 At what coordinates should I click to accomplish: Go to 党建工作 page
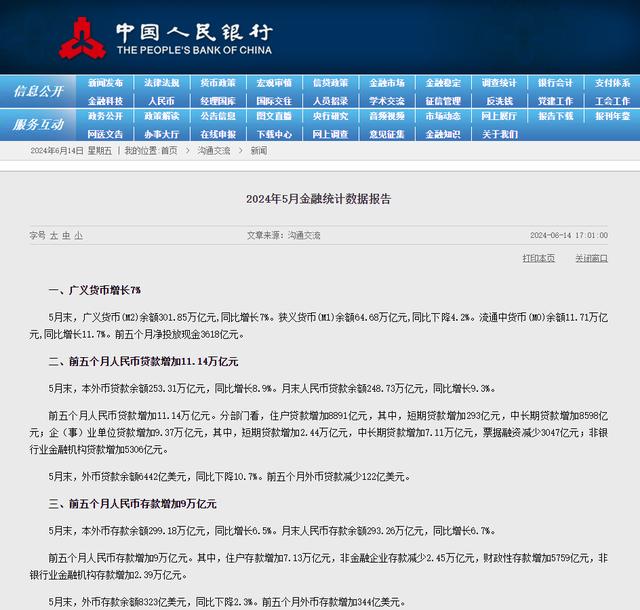[x=556, y=101]
